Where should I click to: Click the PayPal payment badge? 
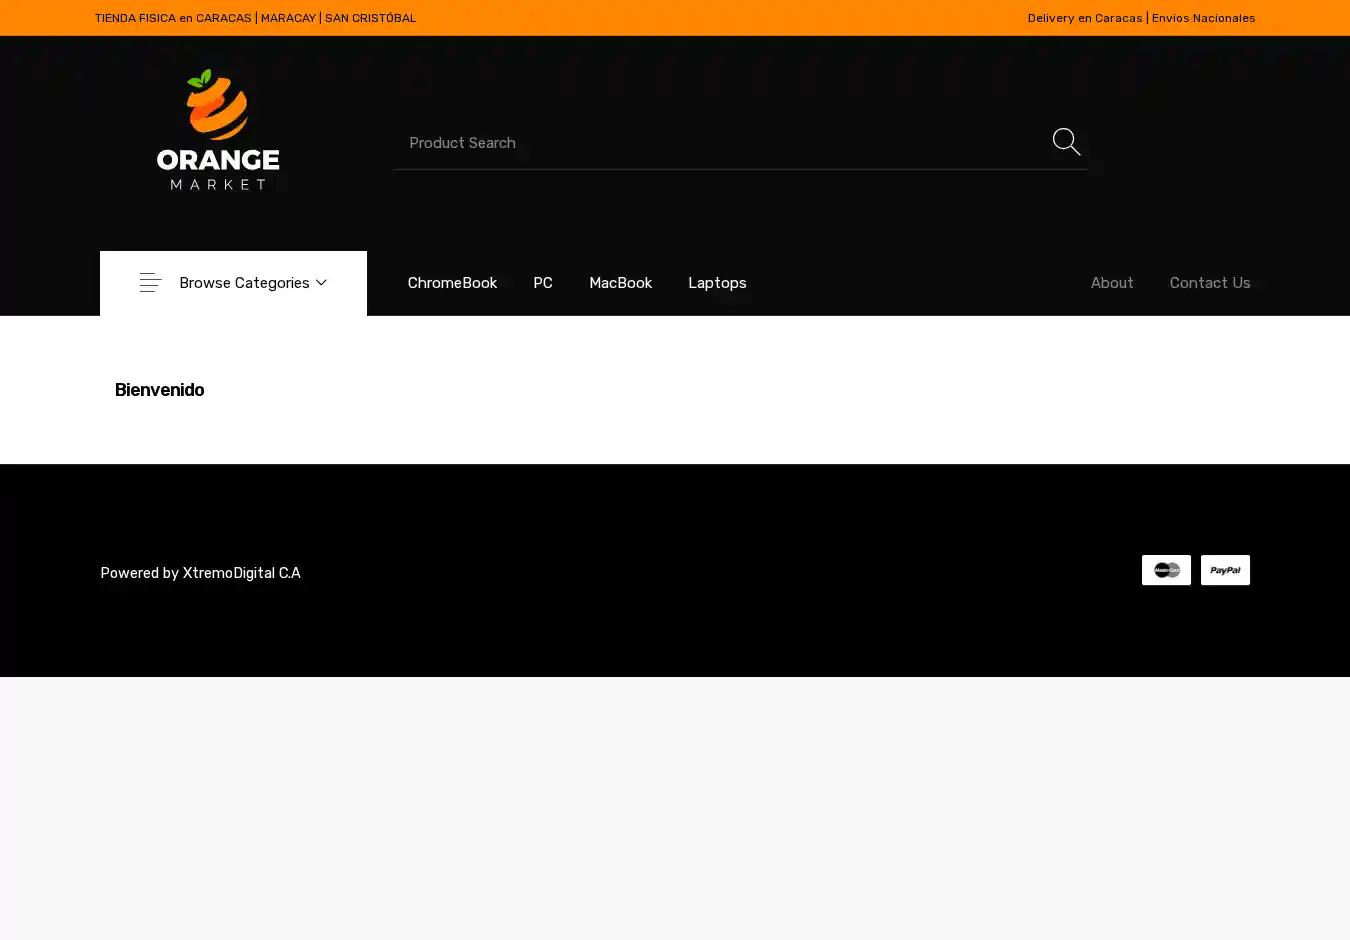coord(1225,570)
